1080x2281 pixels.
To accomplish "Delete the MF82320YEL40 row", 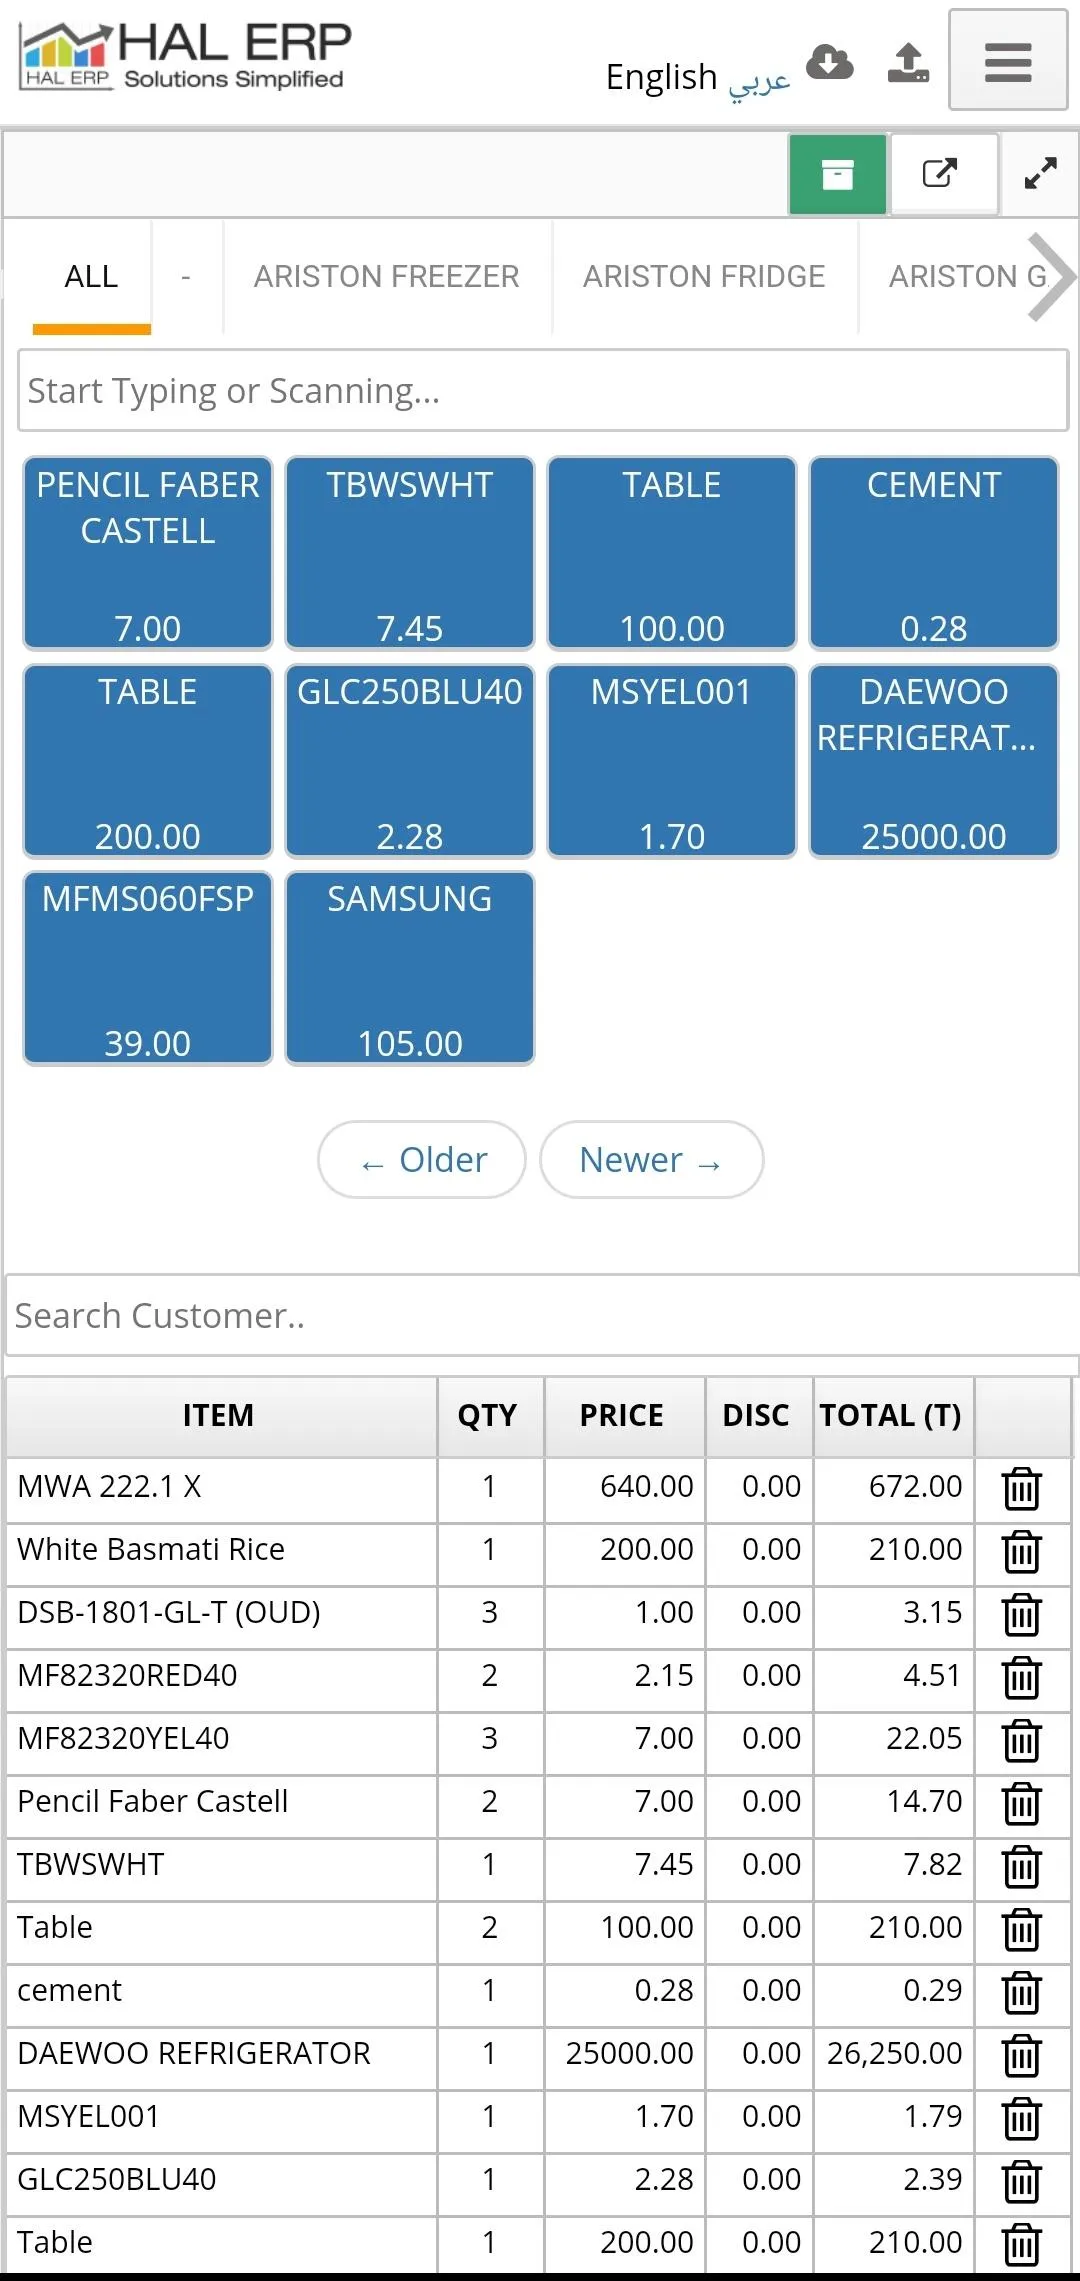I will click(x=1021, y=1740).
